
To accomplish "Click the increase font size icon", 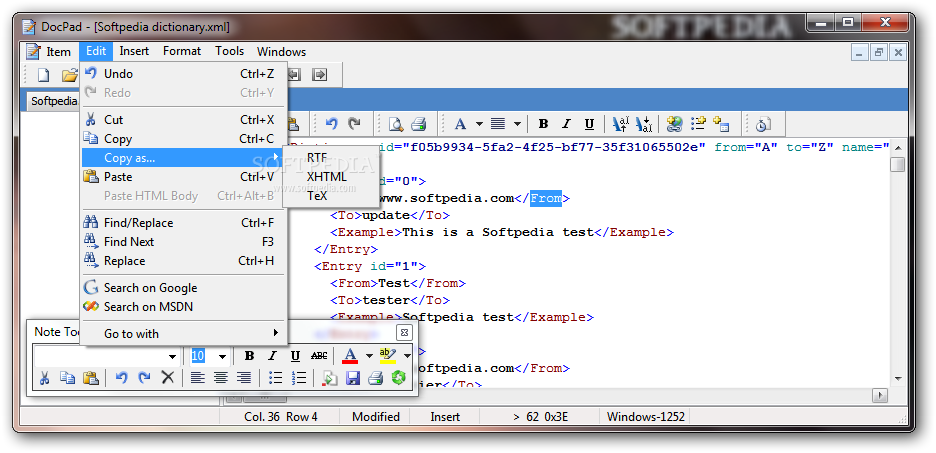I will coord(621,124).
